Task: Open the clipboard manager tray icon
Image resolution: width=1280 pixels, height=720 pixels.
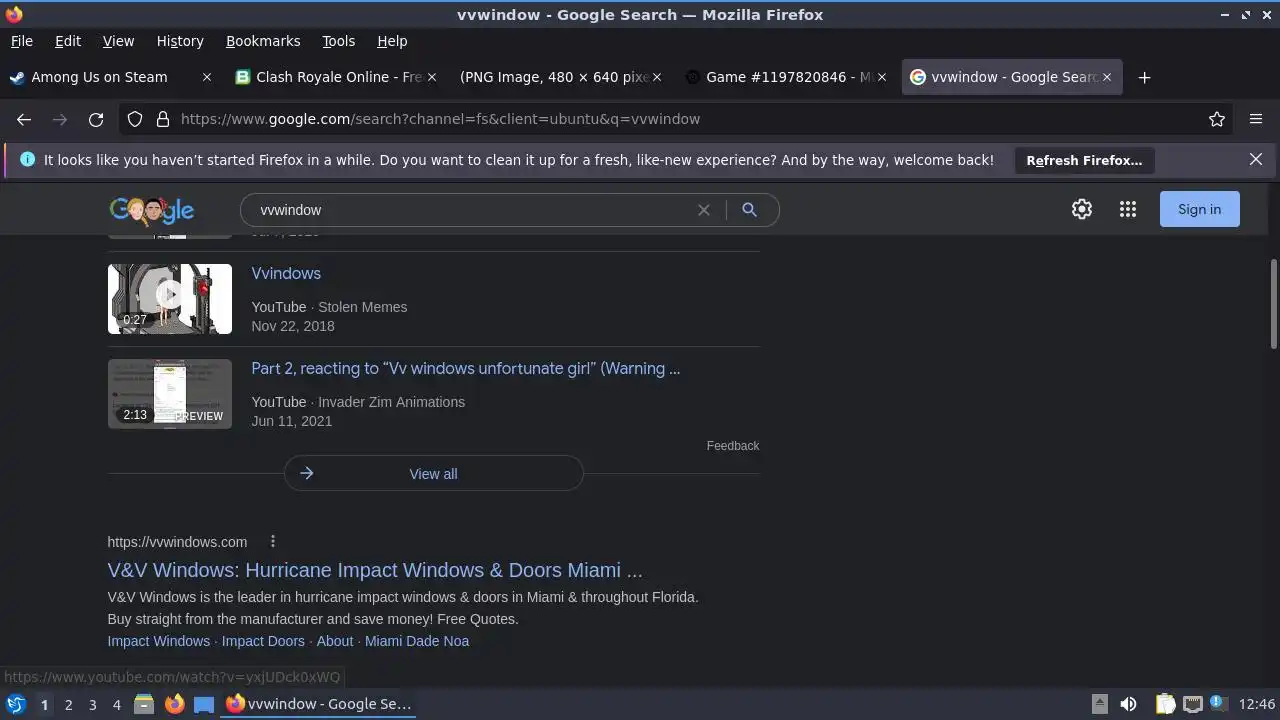Action: [x=1165, y=704]
